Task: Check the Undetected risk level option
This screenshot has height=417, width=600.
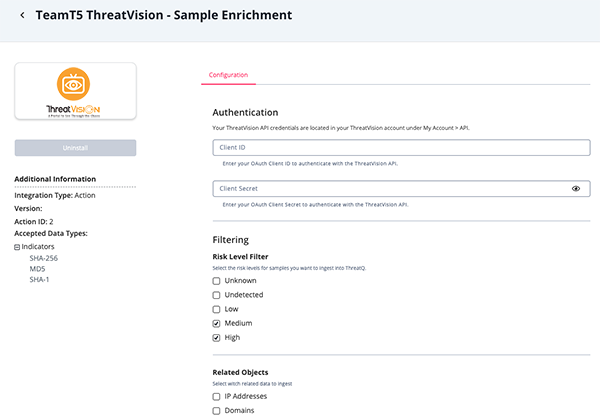Action: click(x=216, y=296)
